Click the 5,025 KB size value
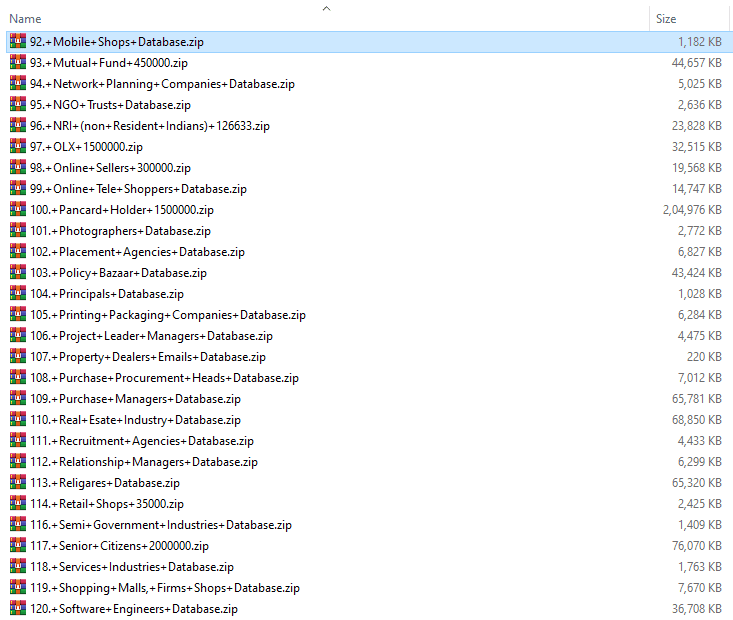 700,84
